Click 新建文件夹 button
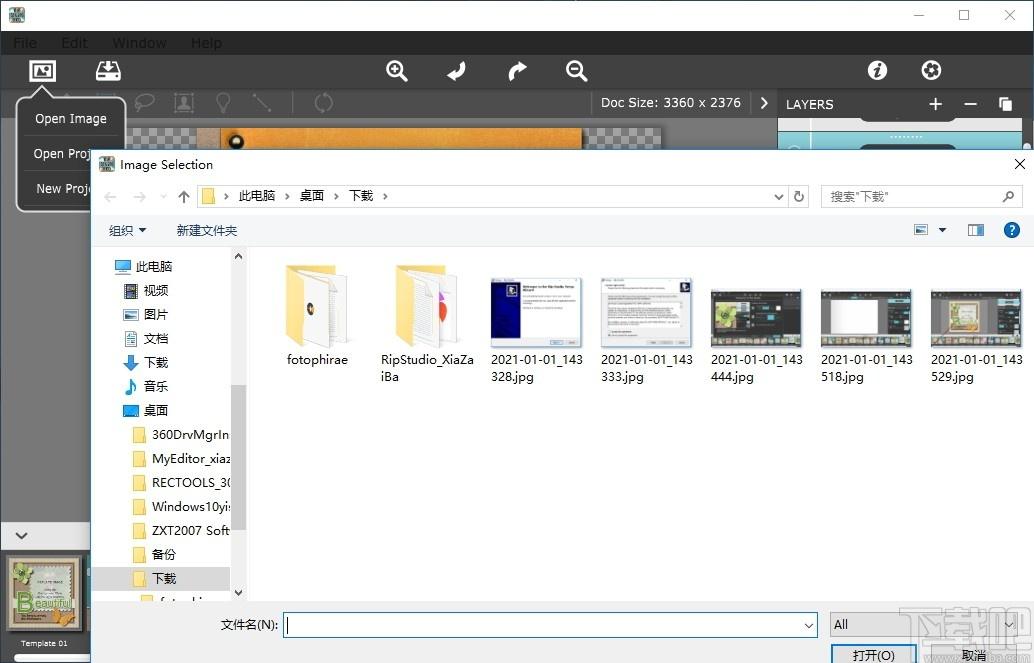1034x663 pixels. tap(206, 230)
